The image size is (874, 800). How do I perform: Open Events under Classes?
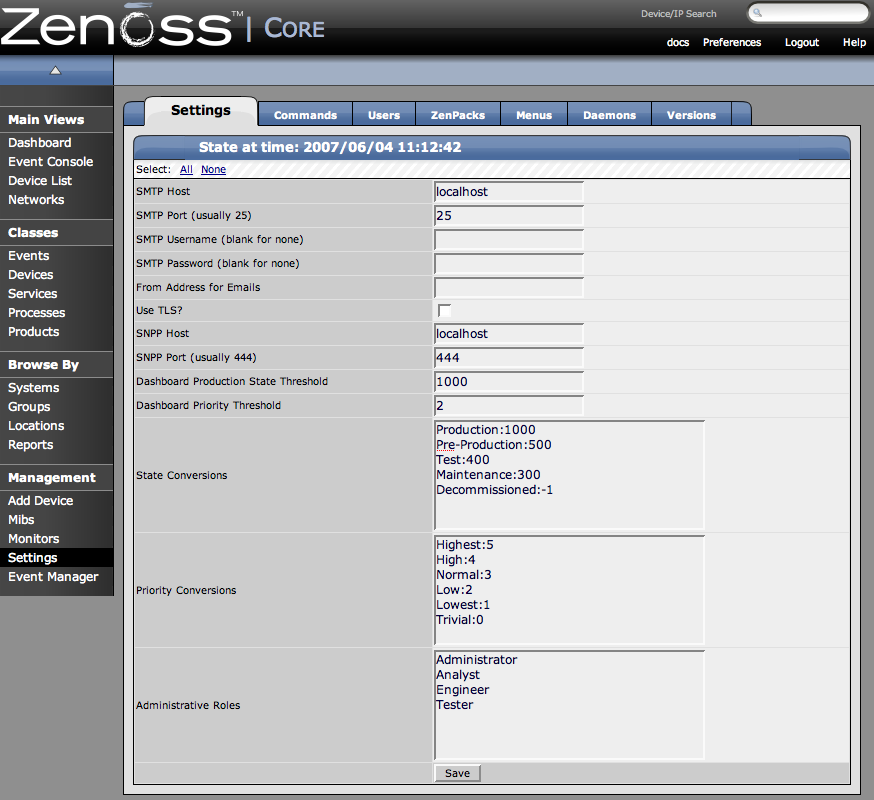(x=29, y=256)
